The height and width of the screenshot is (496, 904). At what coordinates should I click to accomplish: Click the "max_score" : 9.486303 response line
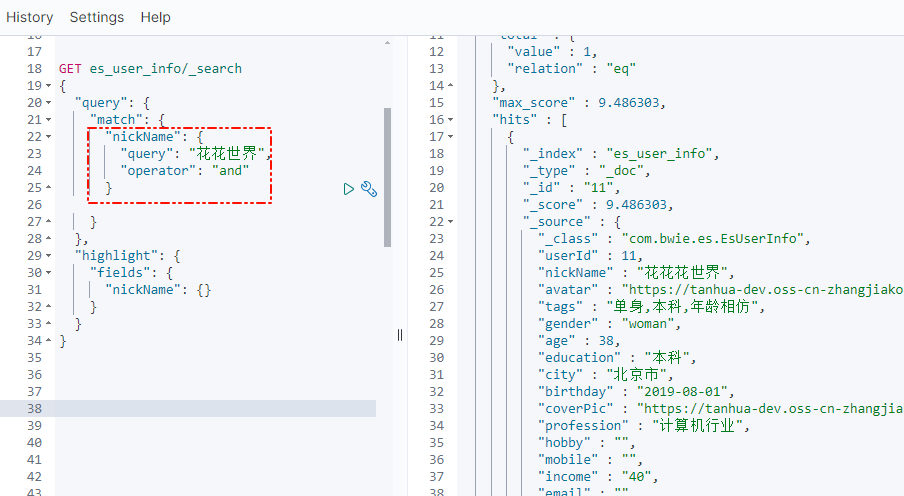coord(579,103)
